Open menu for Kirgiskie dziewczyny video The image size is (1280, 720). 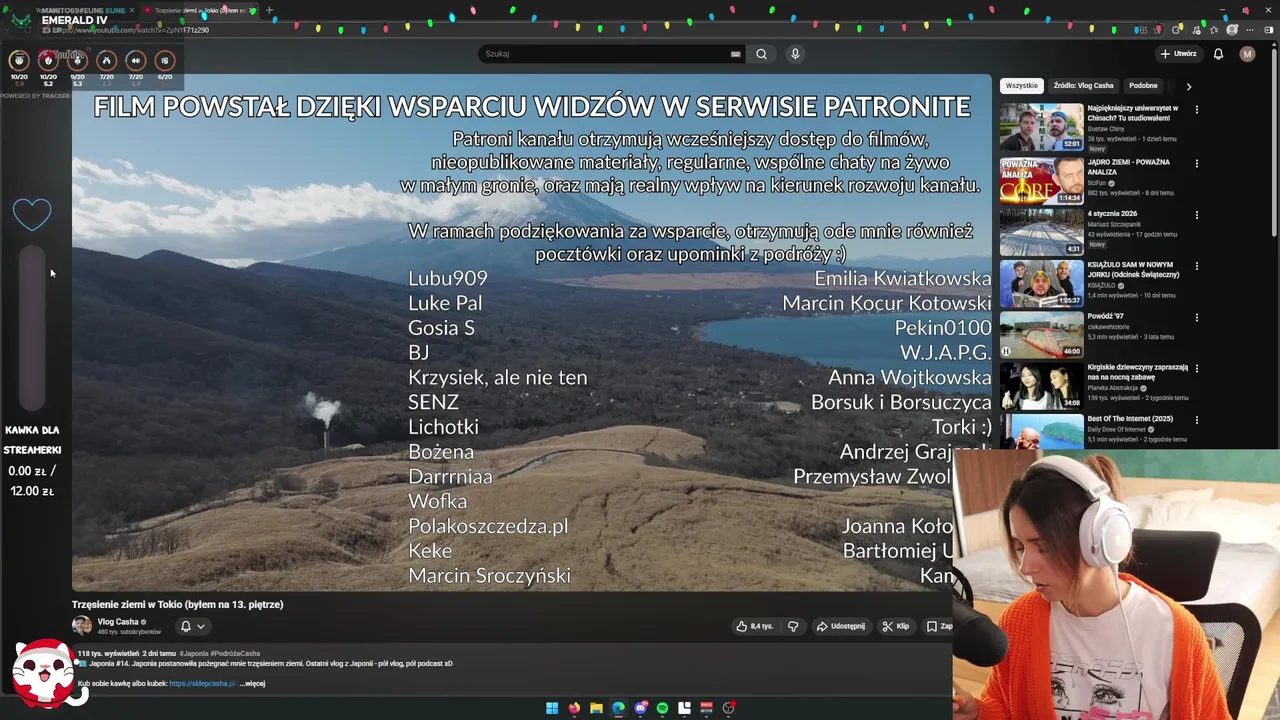[x=1196, y=368]
